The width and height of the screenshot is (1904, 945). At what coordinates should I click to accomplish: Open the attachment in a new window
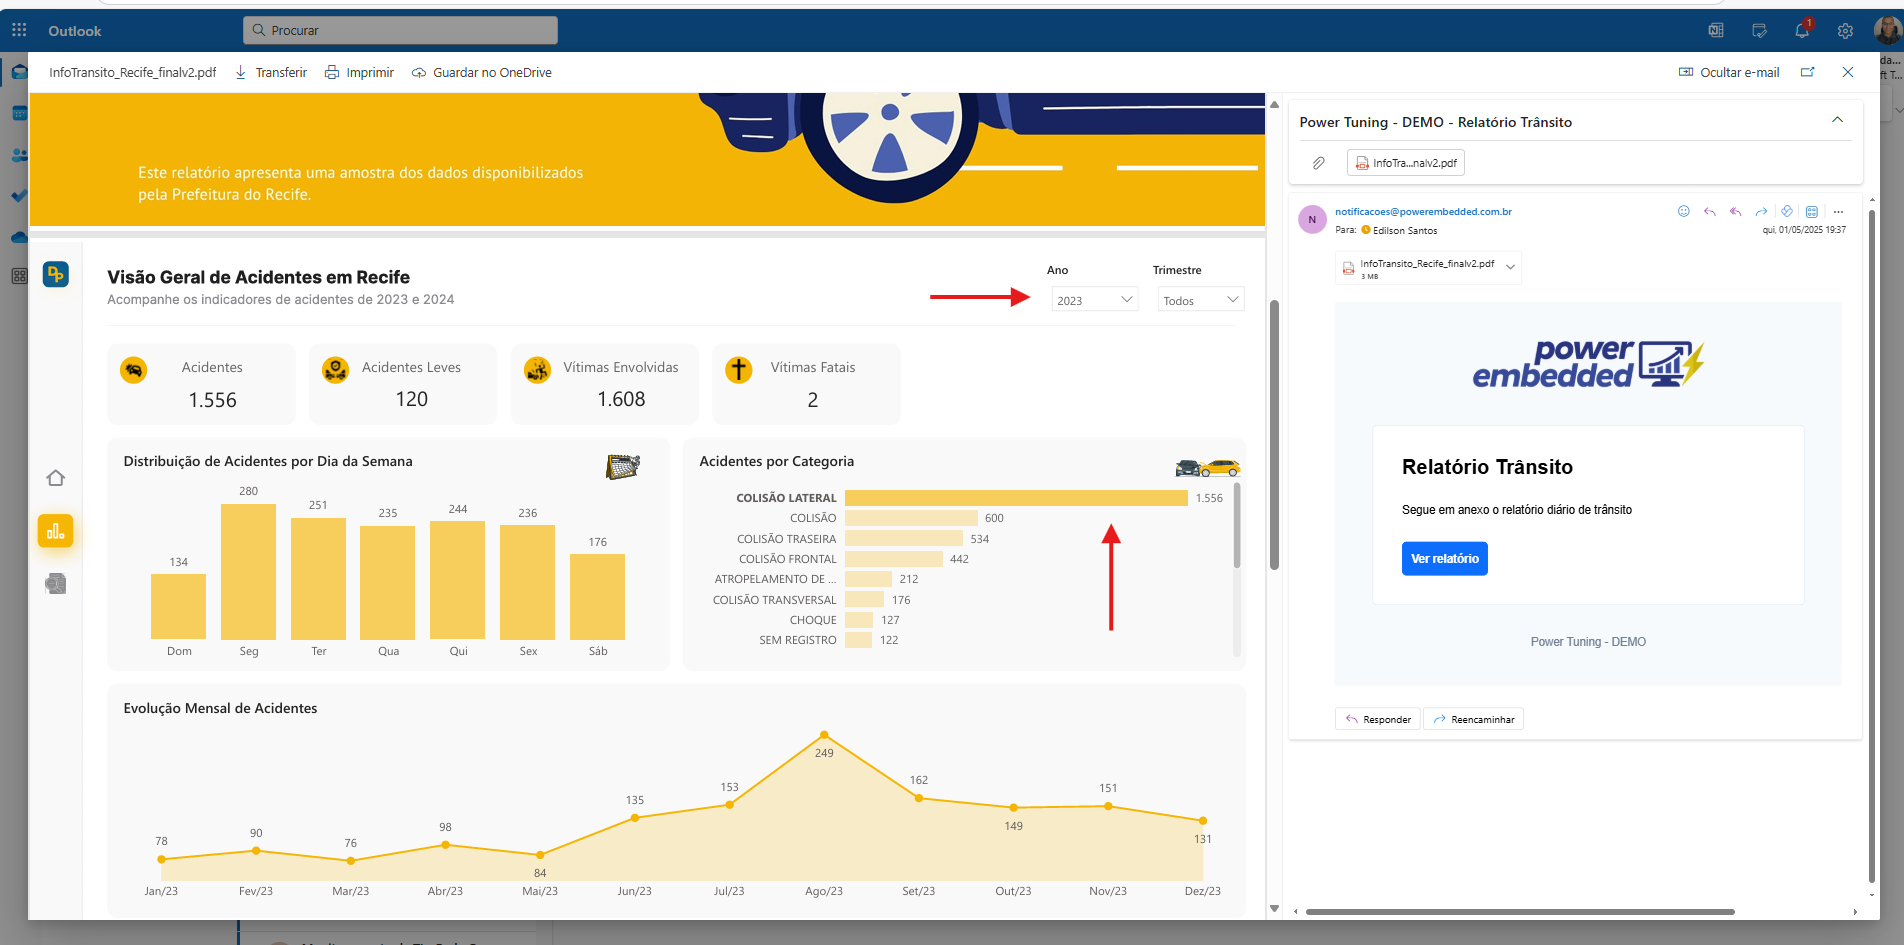[x=1807, y=72]
